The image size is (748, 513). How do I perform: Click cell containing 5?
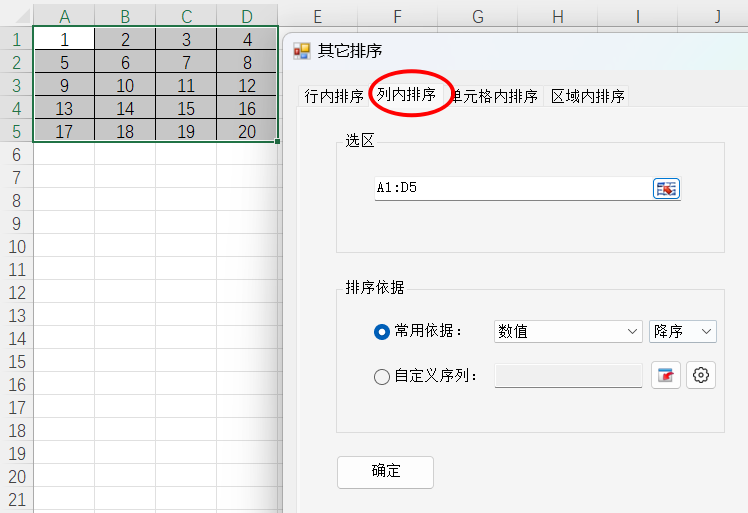pos(64,62)
